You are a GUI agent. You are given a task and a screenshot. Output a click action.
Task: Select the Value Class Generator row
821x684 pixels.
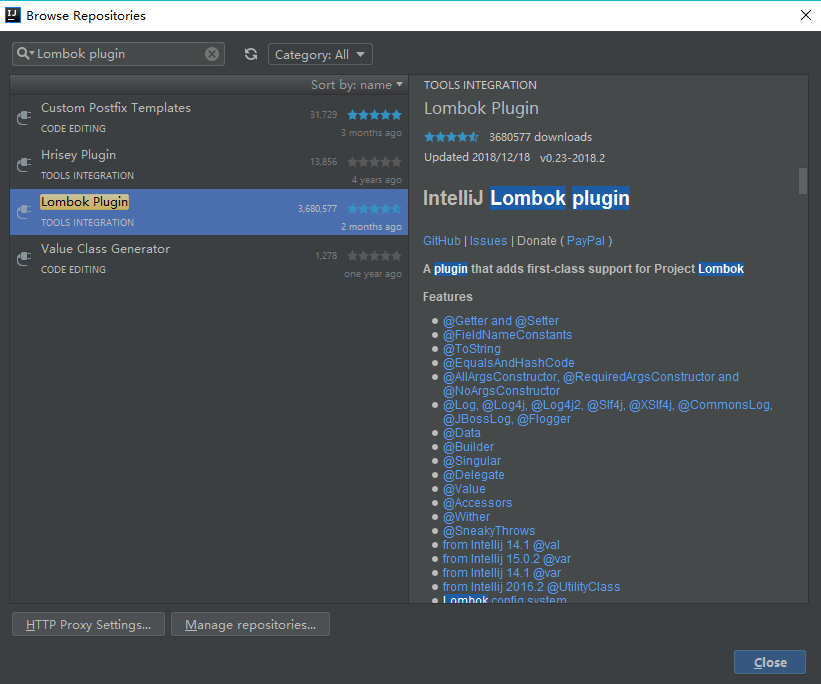[209, 259]
